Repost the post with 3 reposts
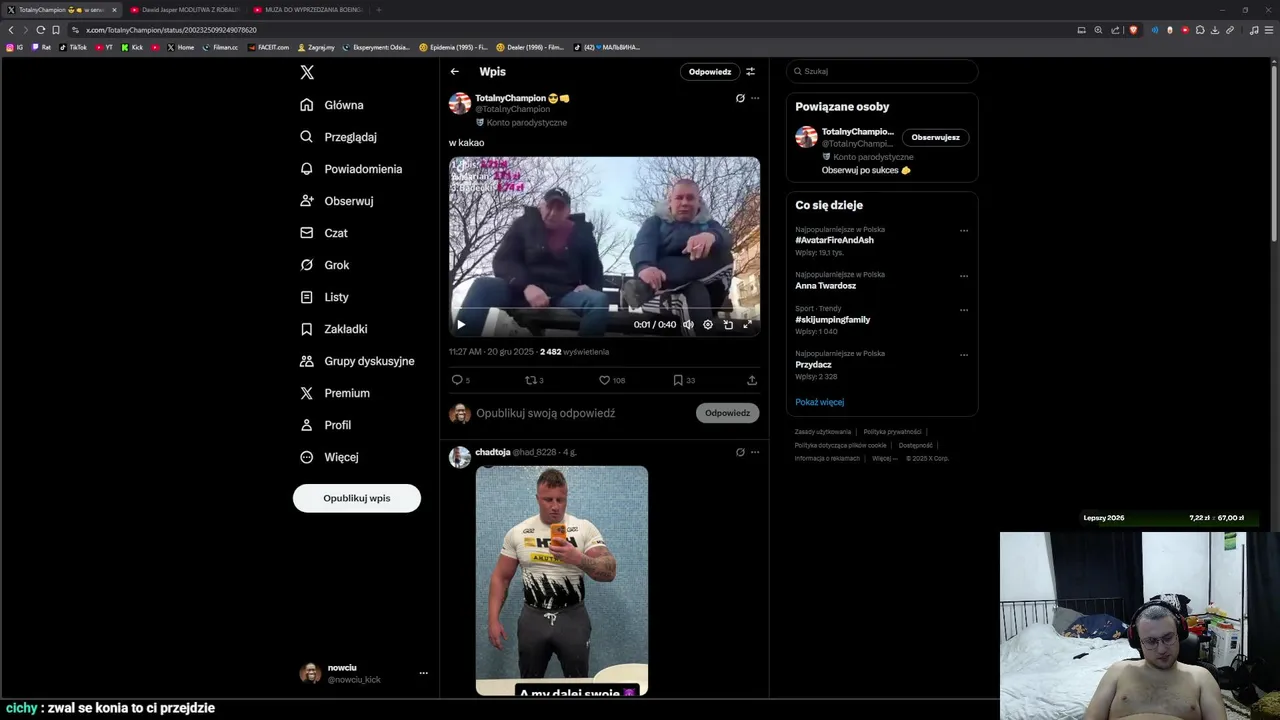Image resolution: width=1280 pixels, height=720 pixels. click(535, 380)
